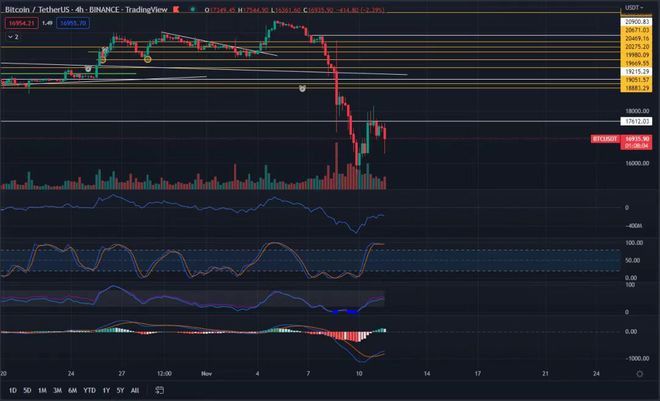This screenshot has height=401, width=660.
Task: Open chart settings gear in bottom-right corner
Action: [639, 373]
